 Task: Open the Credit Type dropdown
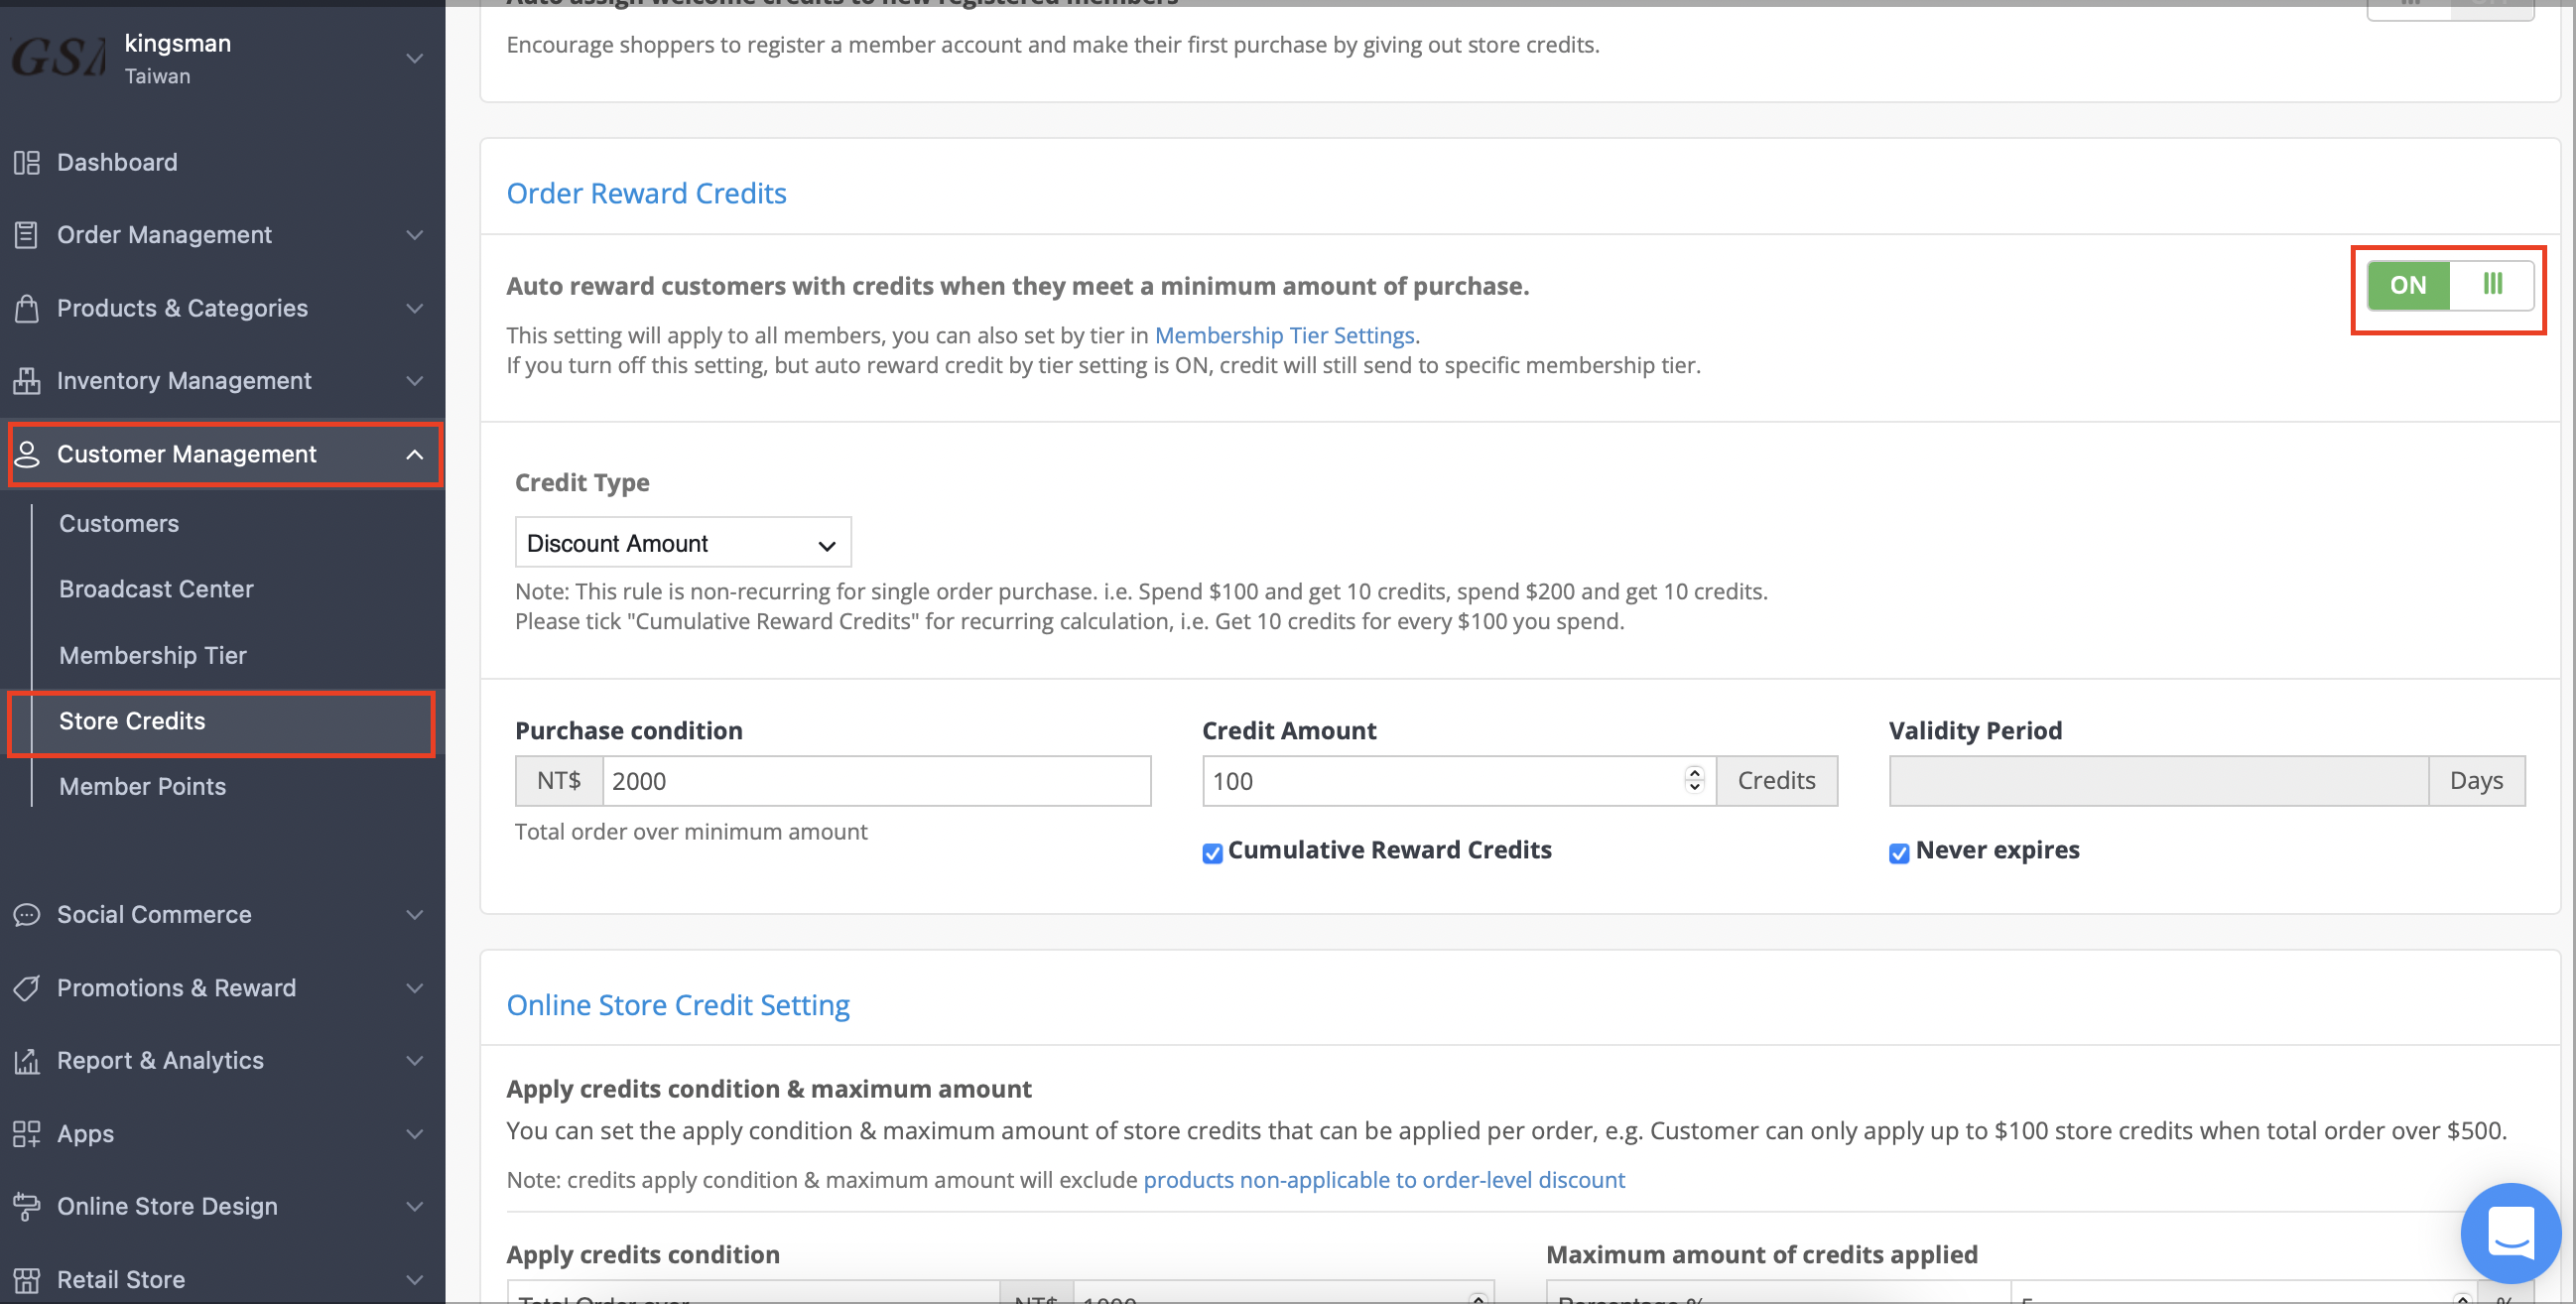coord(682,543)
